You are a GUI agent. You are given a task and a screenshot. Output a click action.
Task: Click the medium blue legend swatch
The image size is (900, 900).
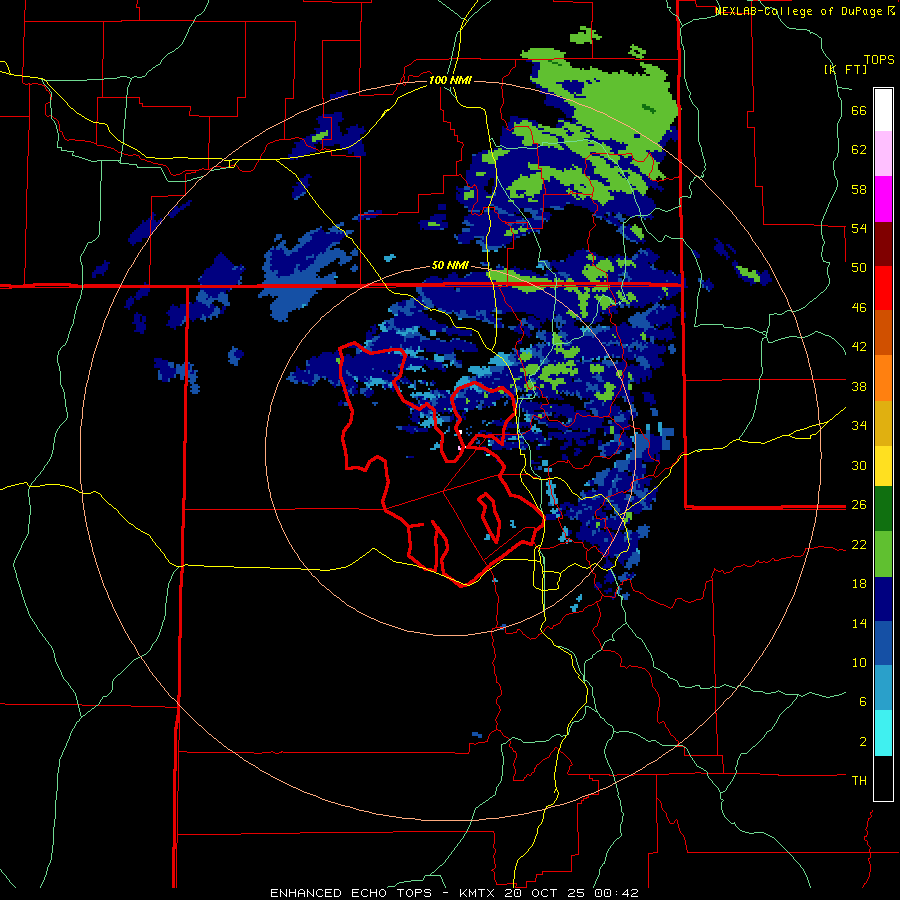click(883, 643)
